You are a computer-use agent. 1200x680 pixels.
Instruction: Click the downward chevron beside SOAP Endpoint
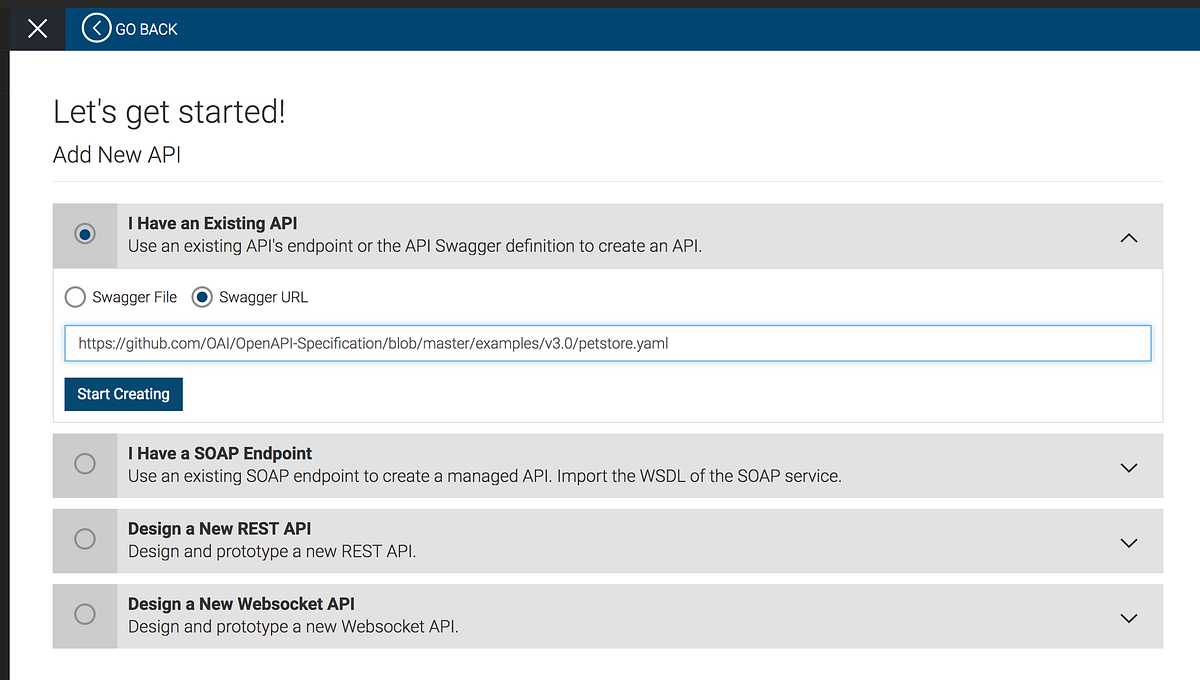tap(1128, 467)
